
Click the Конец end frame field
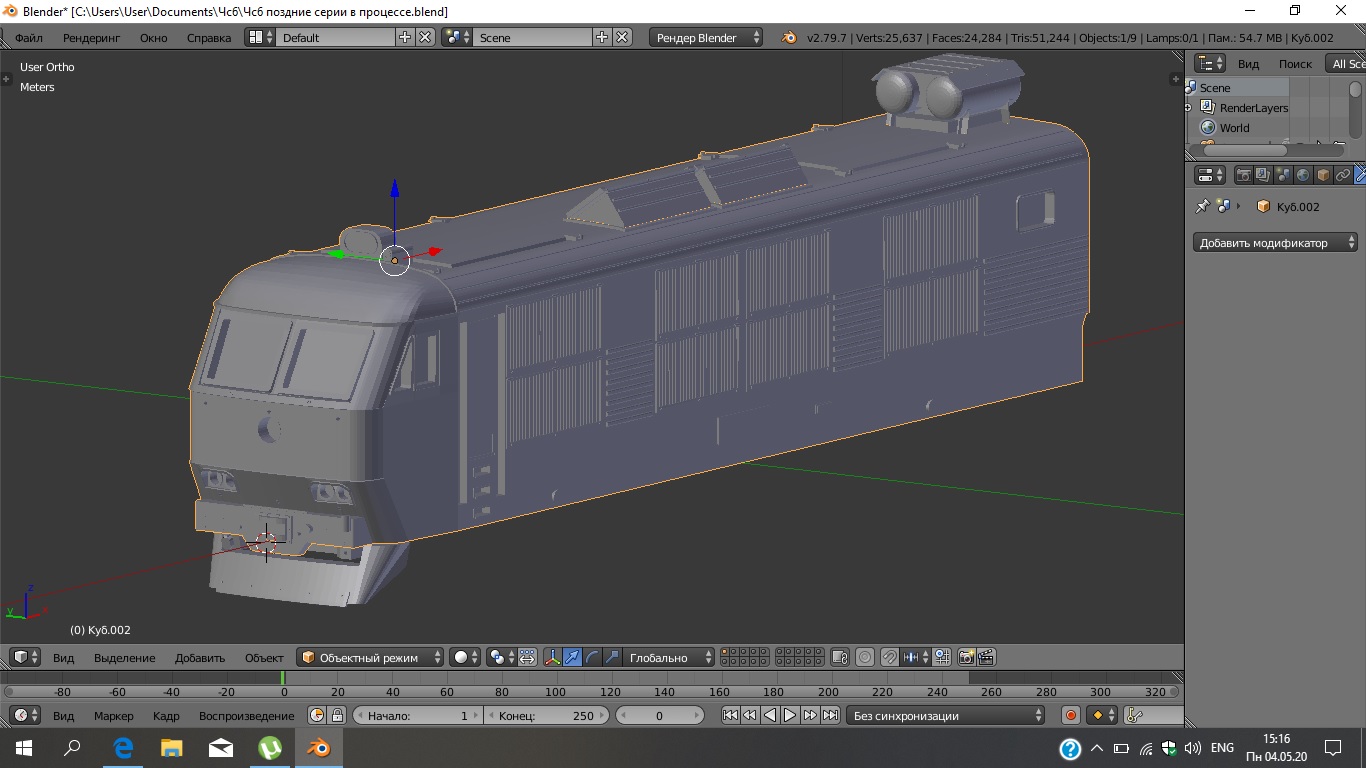tap(547, 715)
